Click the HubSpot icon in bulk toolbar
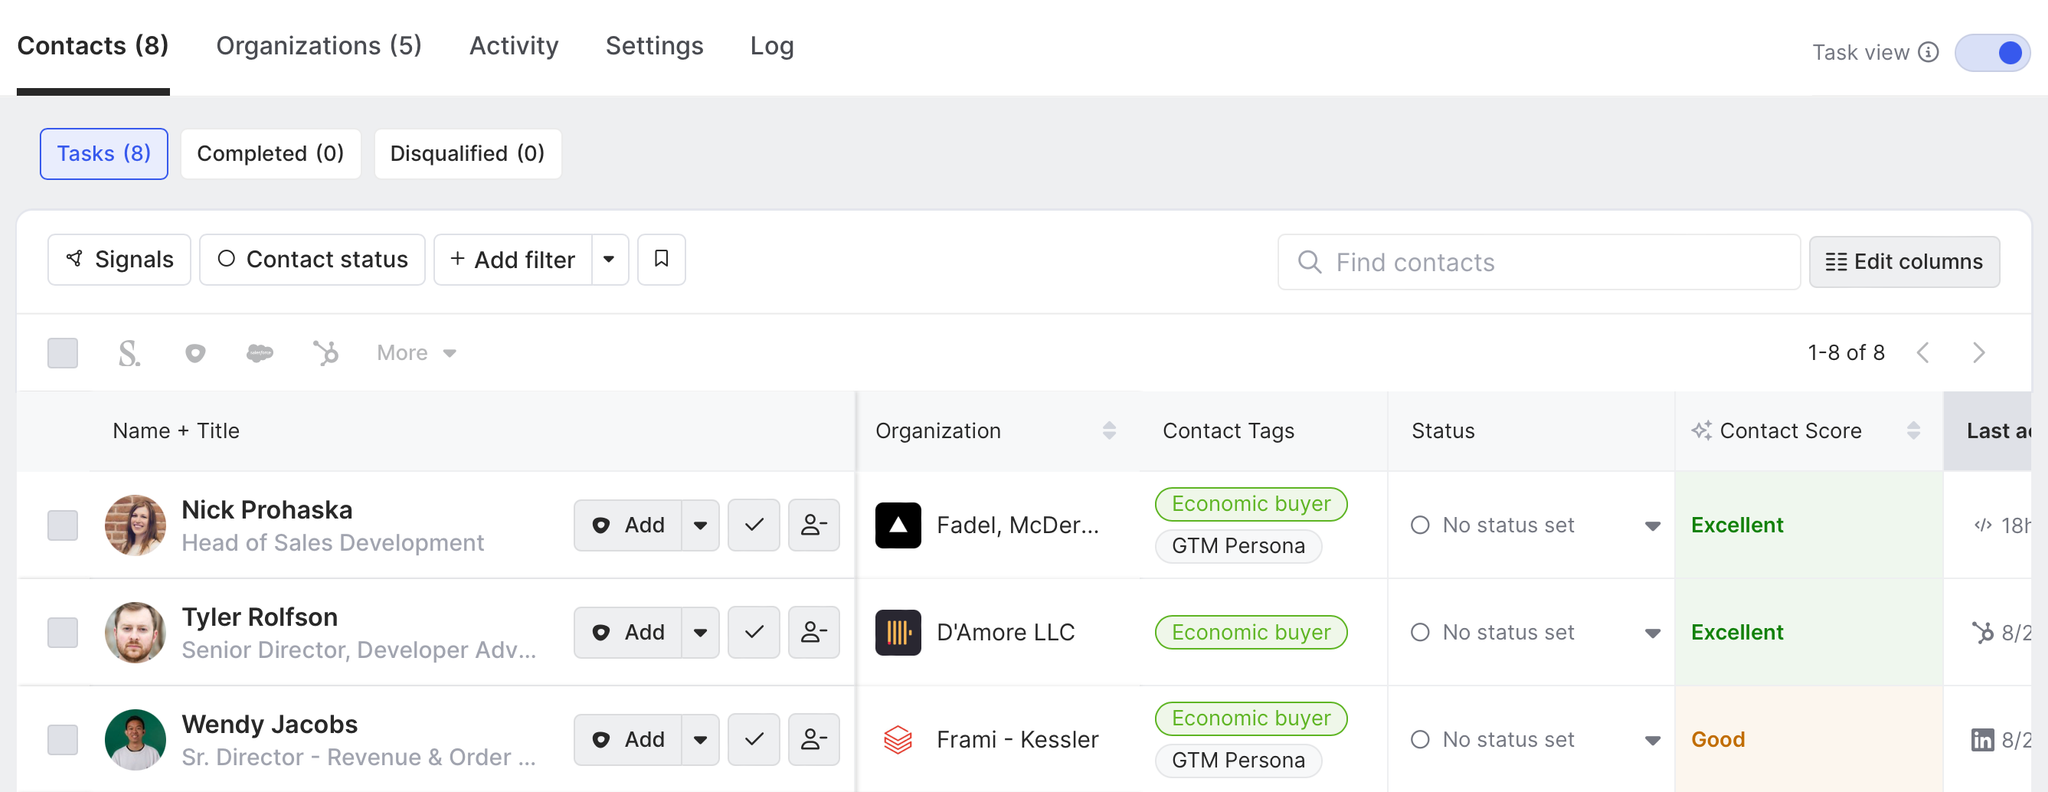The width and height of the screenshot is (2048, 792). (x=326, y=353)
